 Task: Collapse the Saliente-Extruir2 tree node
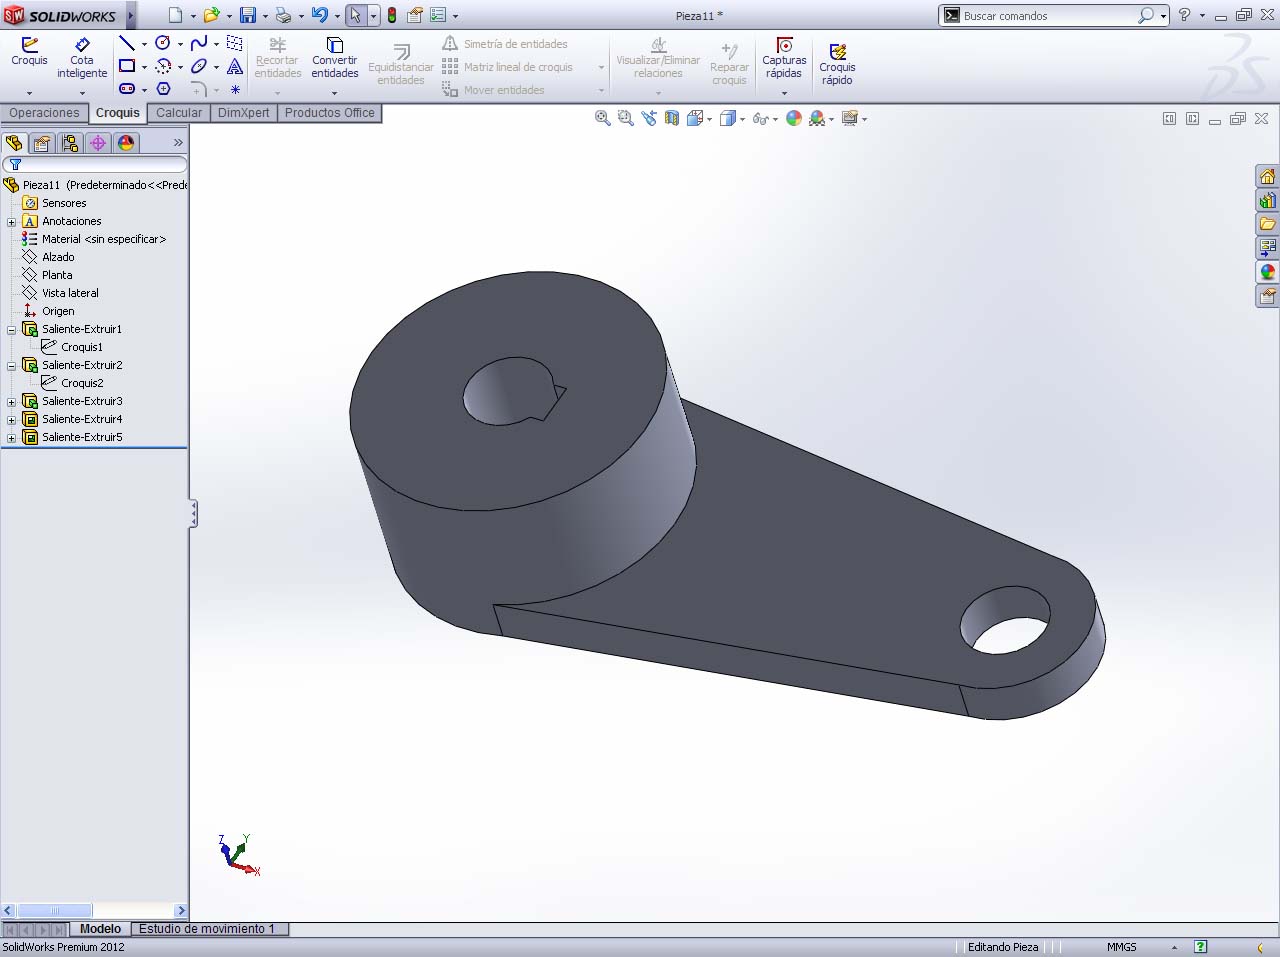(x=12, y=366)
